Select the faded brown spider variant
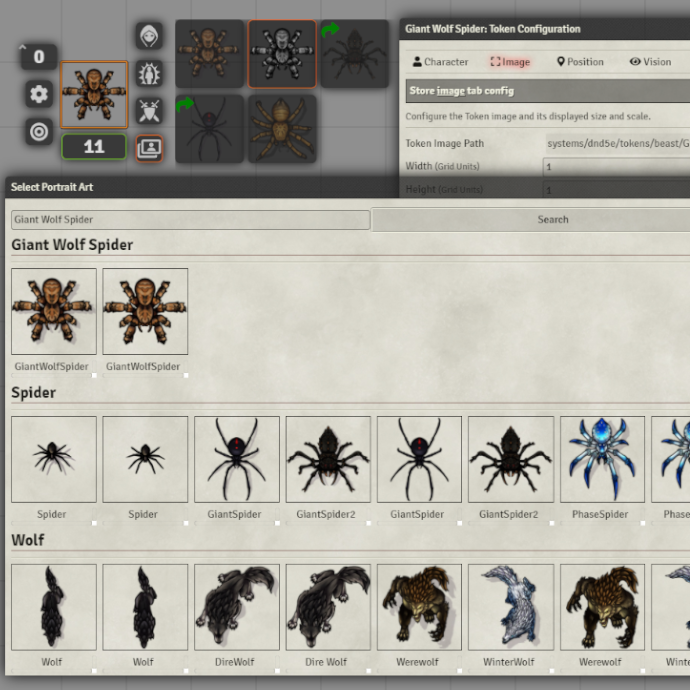The height and width of the screenshot is (690, 690). (209, 54)
